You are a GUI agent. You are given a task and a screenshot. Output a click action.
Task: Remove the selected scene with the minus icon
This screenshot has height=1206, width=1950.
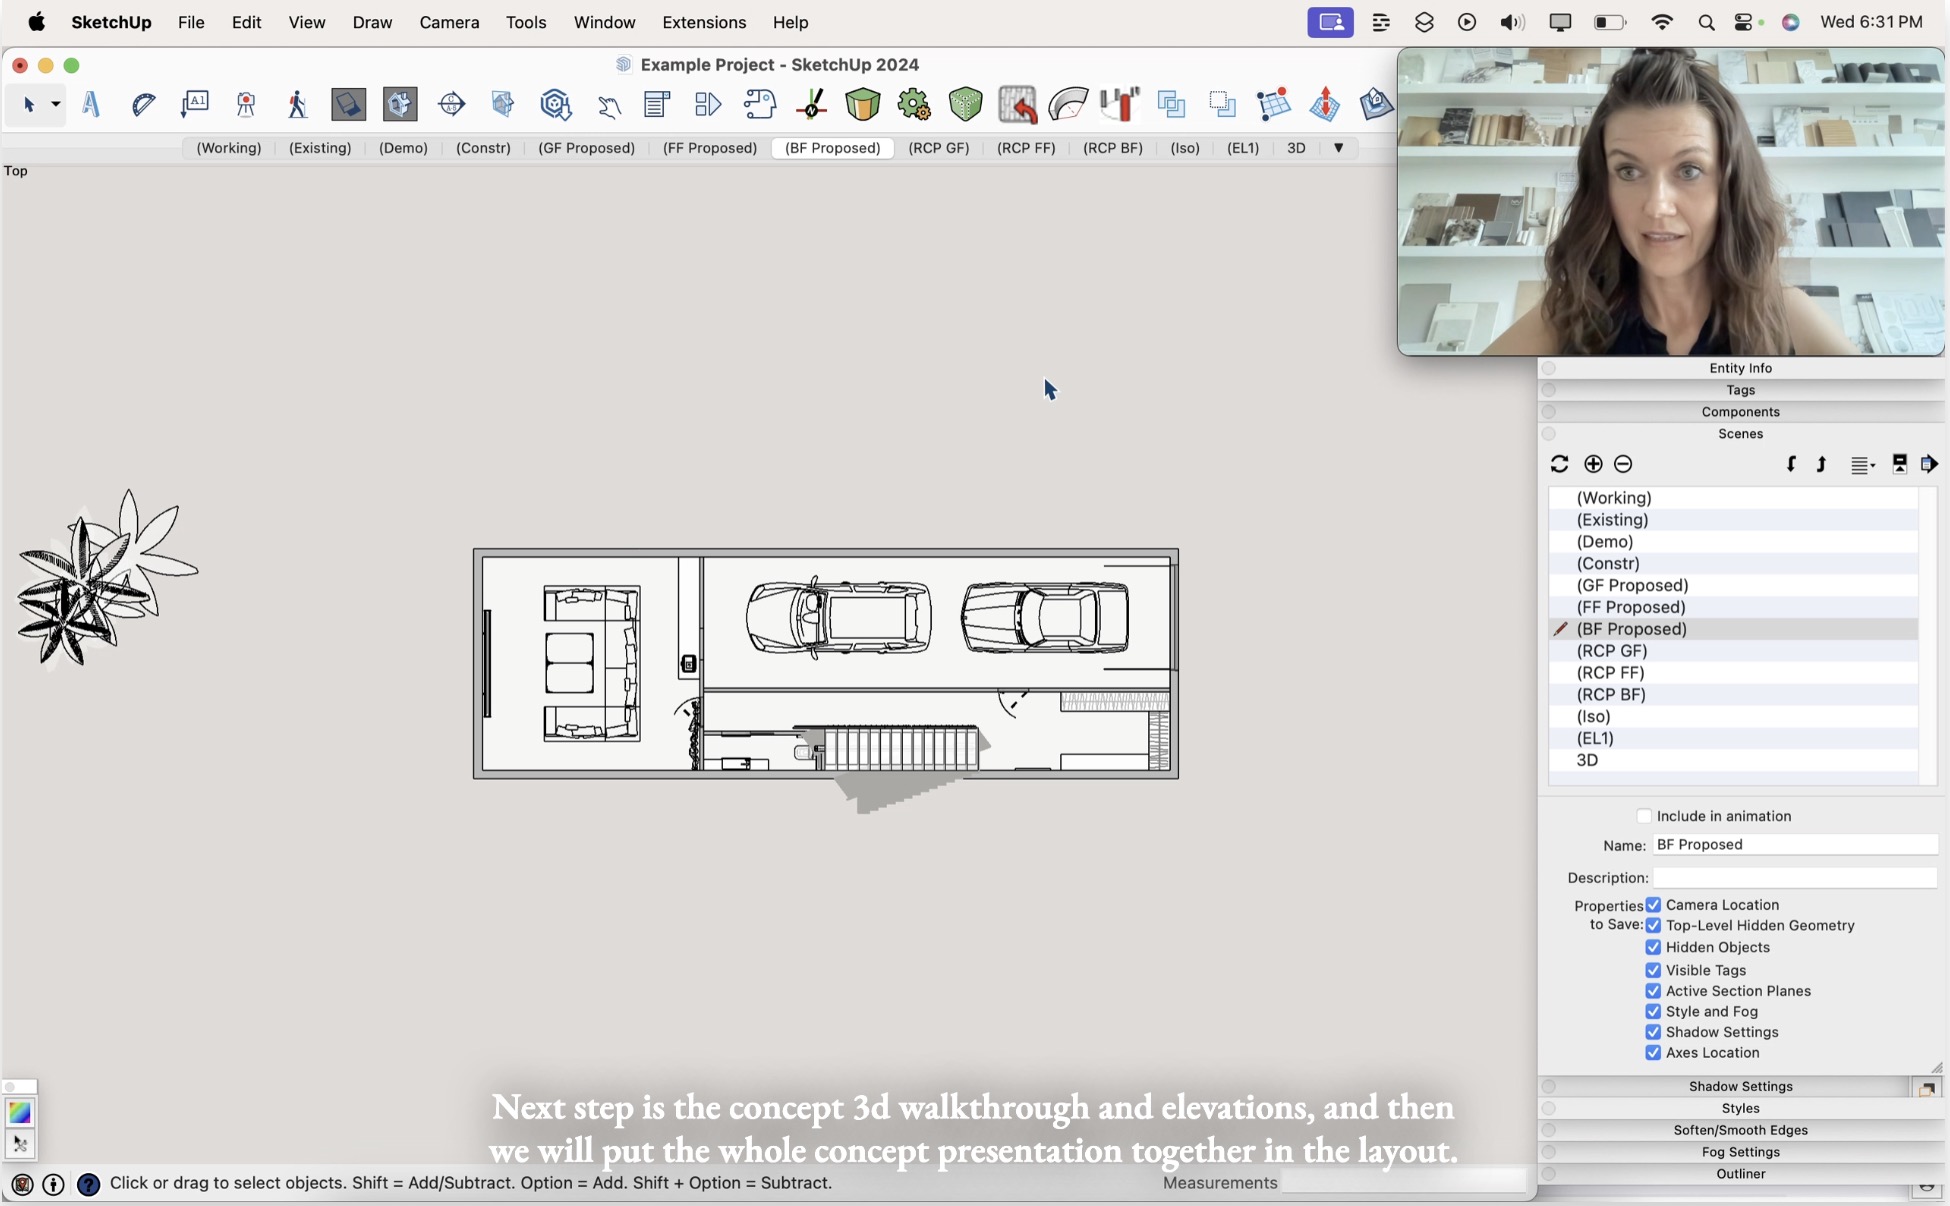tap(1623, 464)
